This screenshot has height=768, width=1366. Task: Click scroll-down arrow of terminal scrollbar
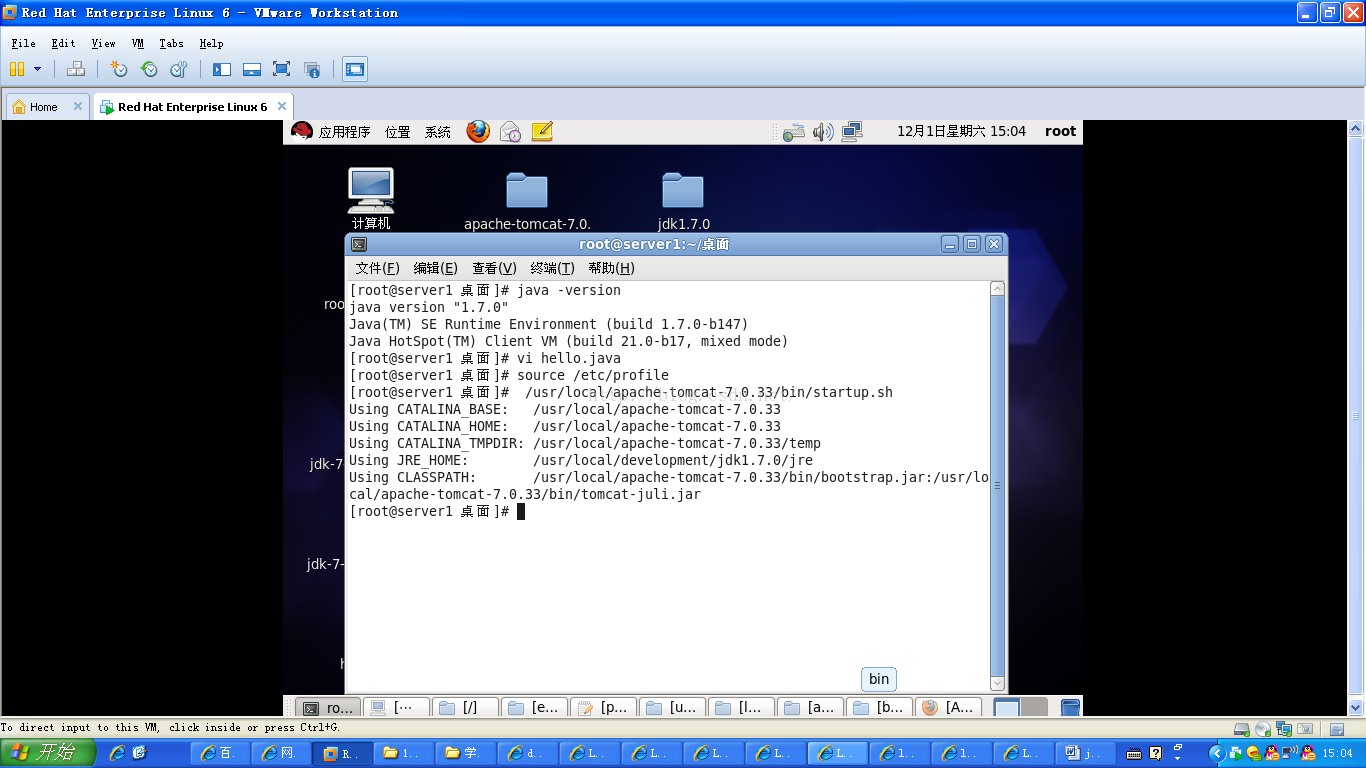[x=997, y=684]
